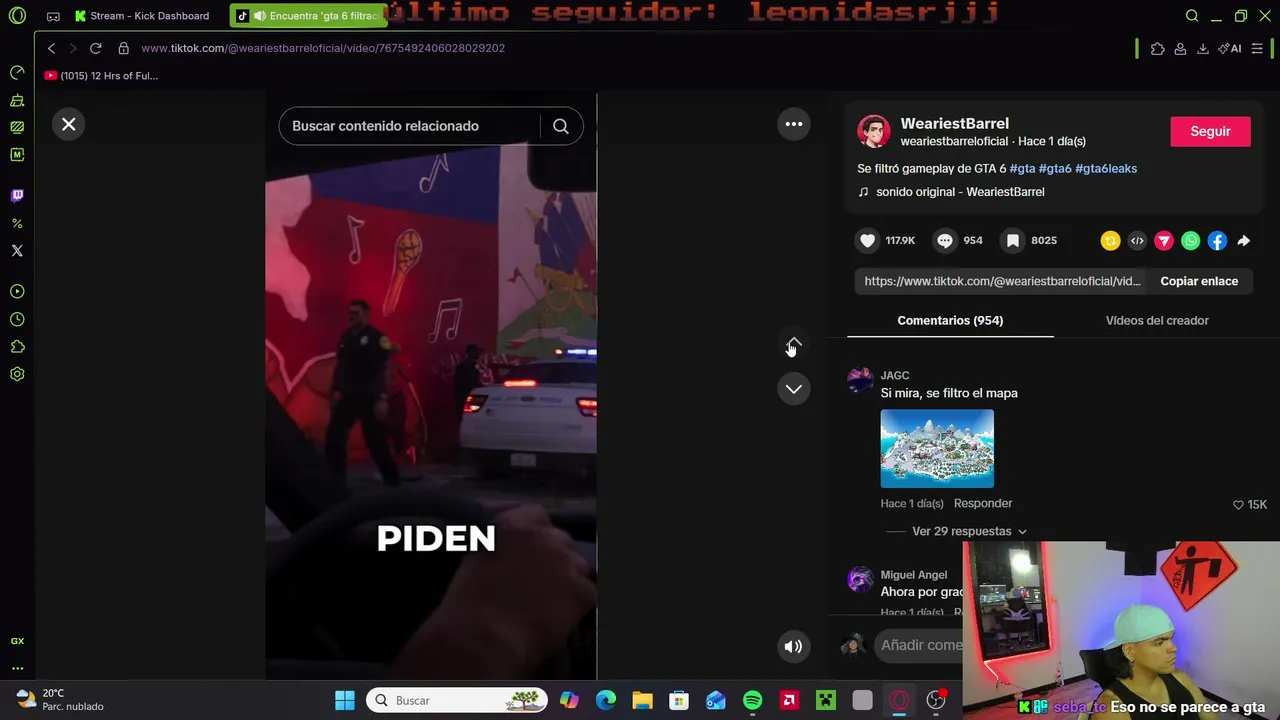Open the Easy Setup sliders icon
Screen dimensions: 1280x720
[x=1257, y=49]
